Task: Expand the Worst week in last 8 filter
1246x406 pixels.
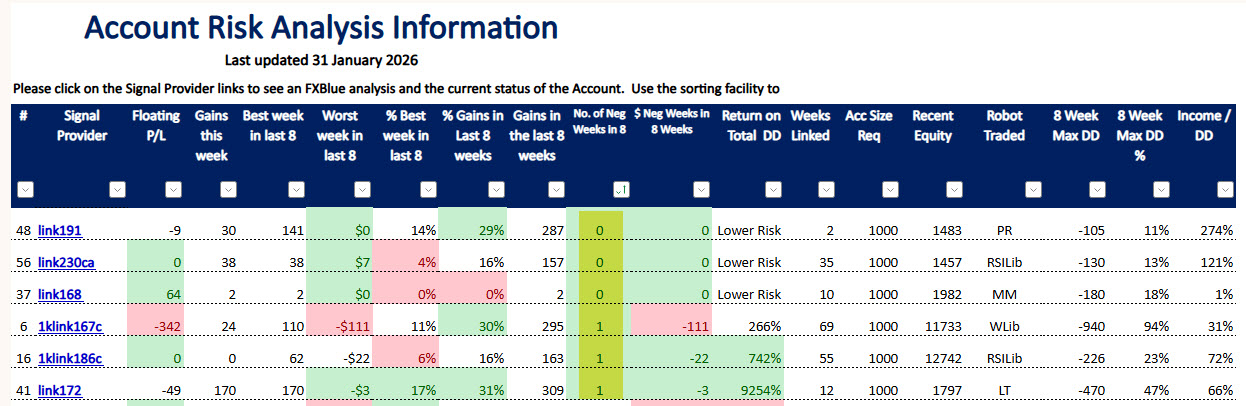Action: [361, 189]
